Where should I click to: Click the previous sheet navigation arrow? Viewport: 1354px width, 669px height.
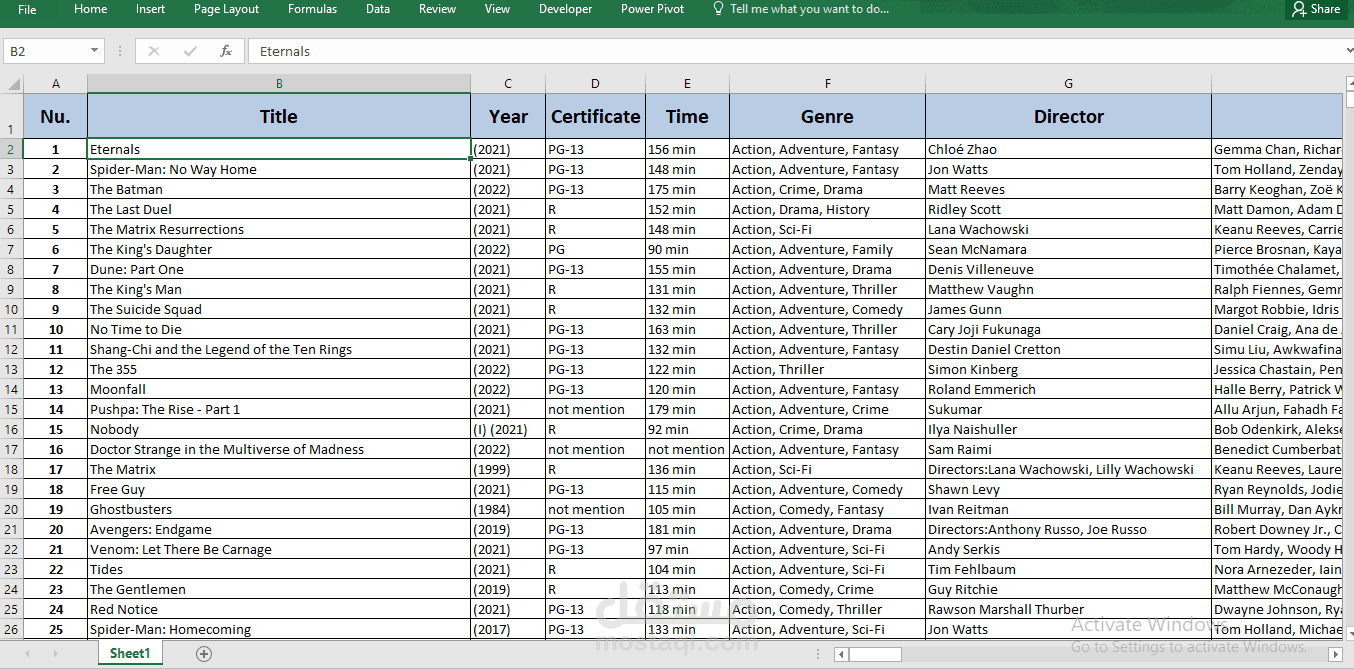tap(28, 654)
